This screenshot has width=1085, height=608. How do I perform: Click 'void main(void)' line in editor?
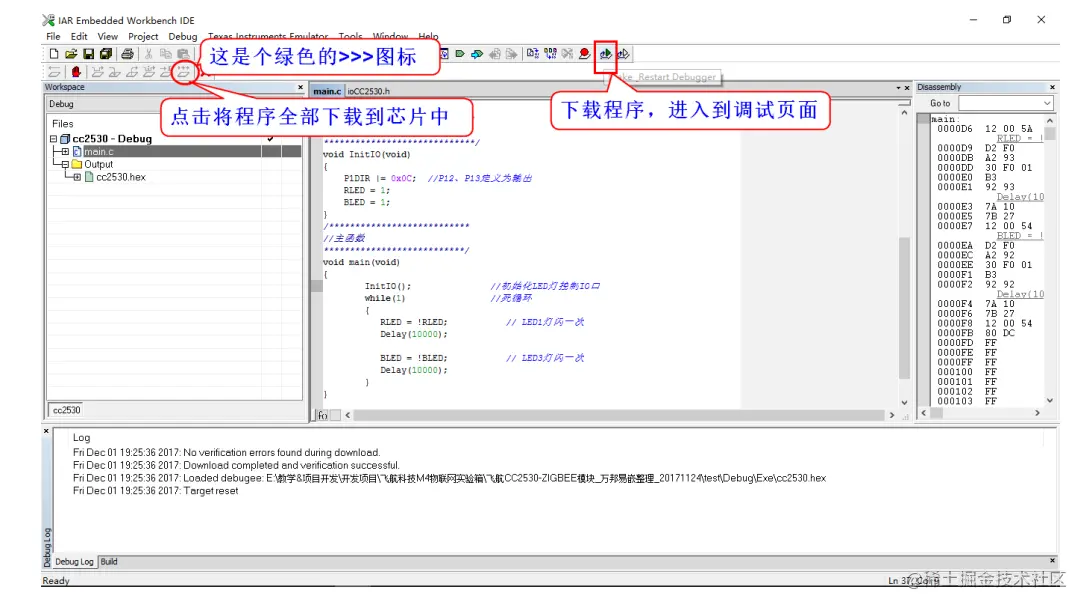coord(361,263)
